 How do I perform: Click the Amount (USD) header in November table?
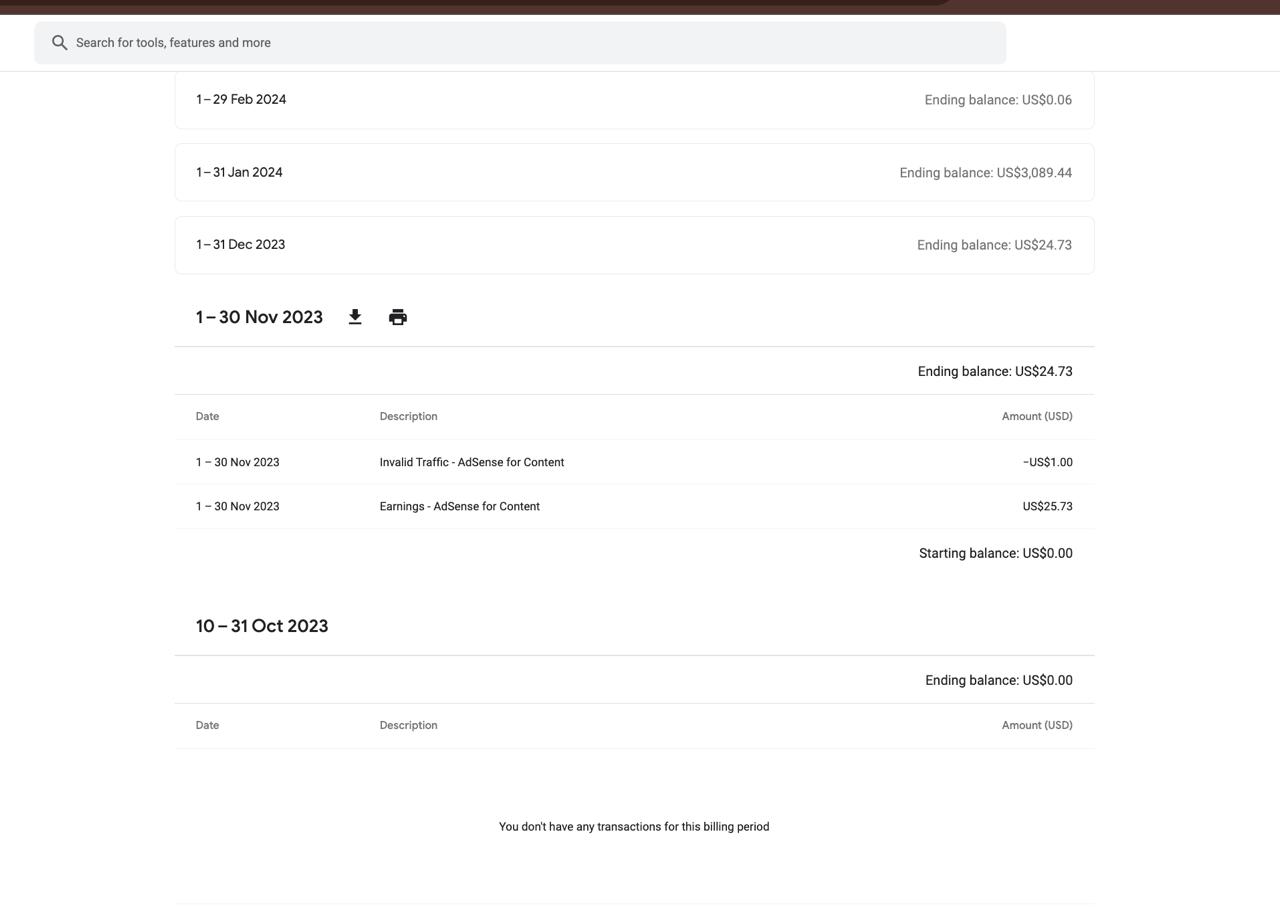point(1037,416)
